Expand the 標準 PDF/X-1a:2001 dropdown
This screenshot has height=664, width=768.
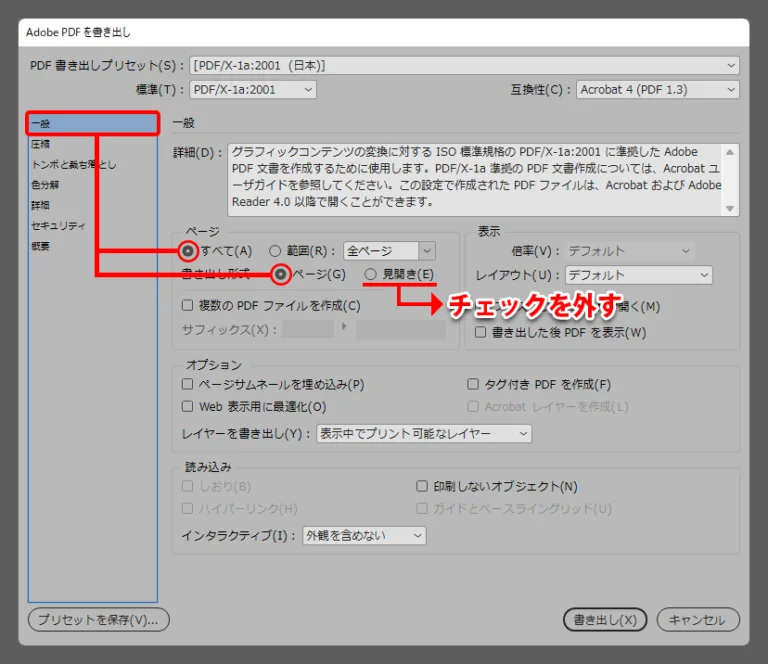[252, 90]
